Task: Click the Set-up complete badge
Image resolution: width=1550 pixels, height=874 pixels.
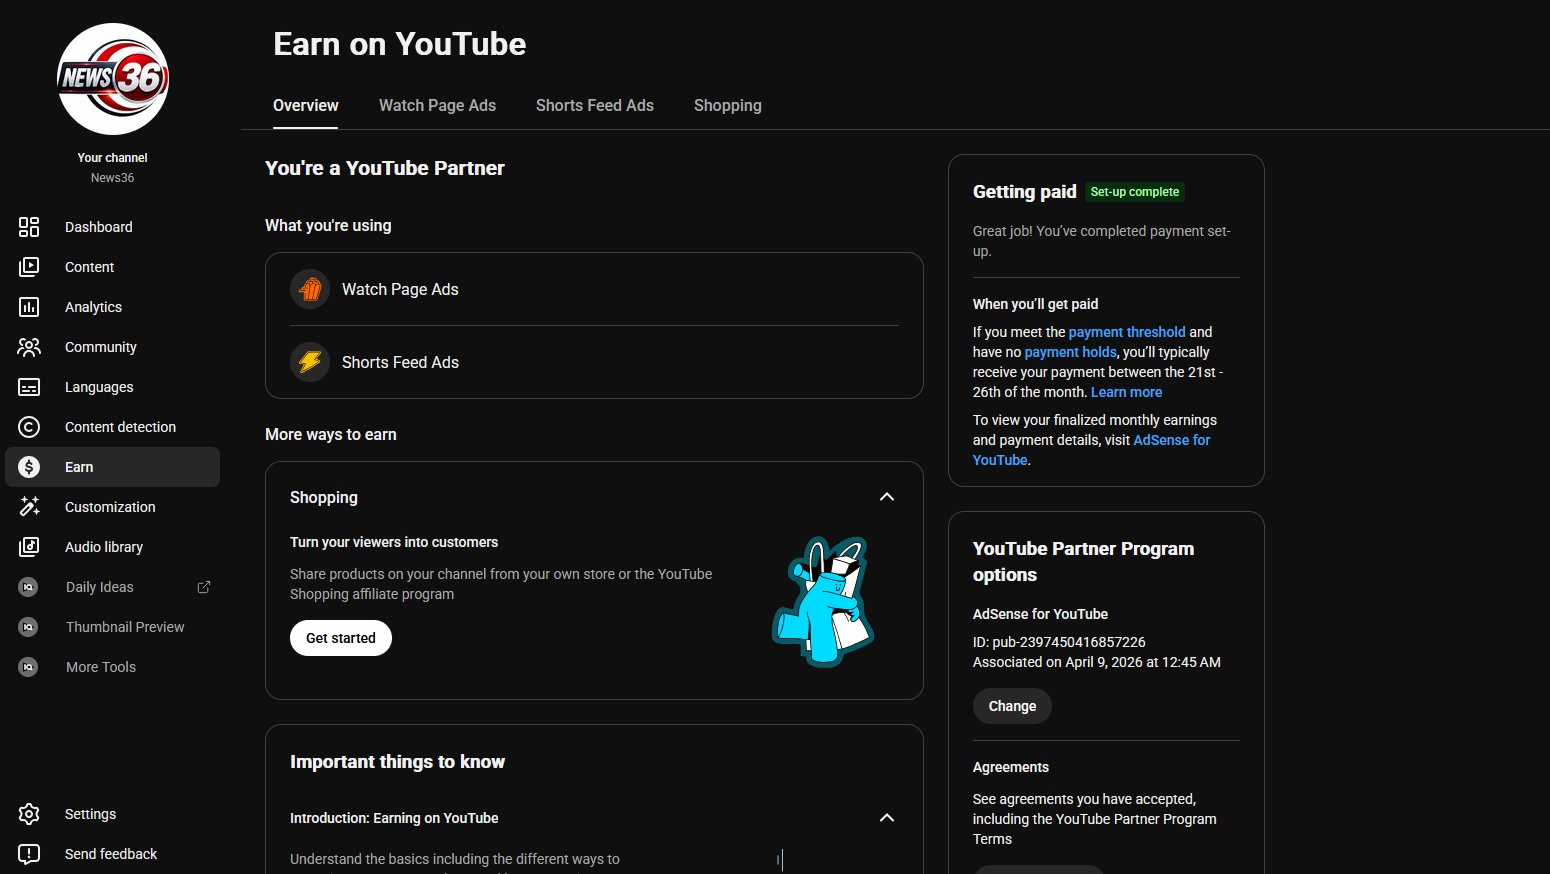Action: [1135, 192]
